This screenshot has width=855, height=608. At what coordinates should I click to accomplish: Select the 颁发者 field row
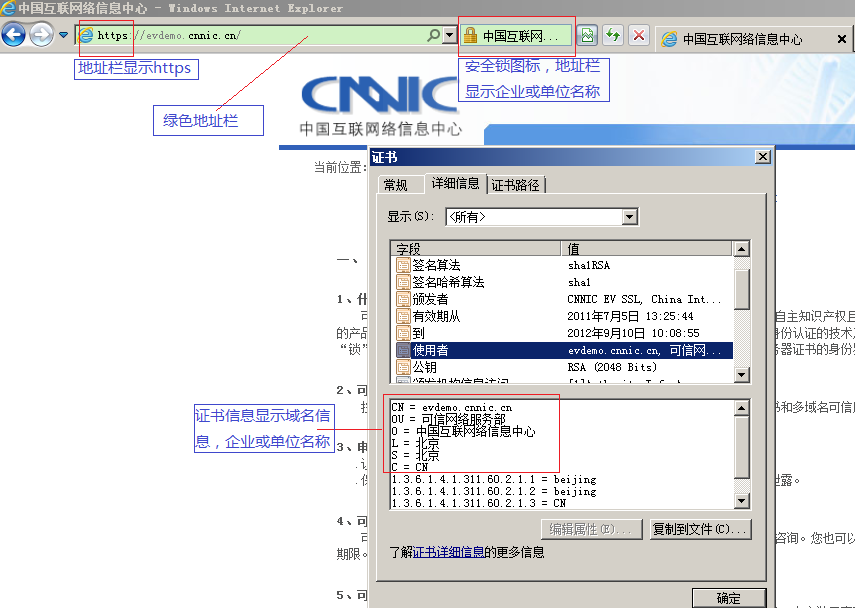tap(562, 299)
